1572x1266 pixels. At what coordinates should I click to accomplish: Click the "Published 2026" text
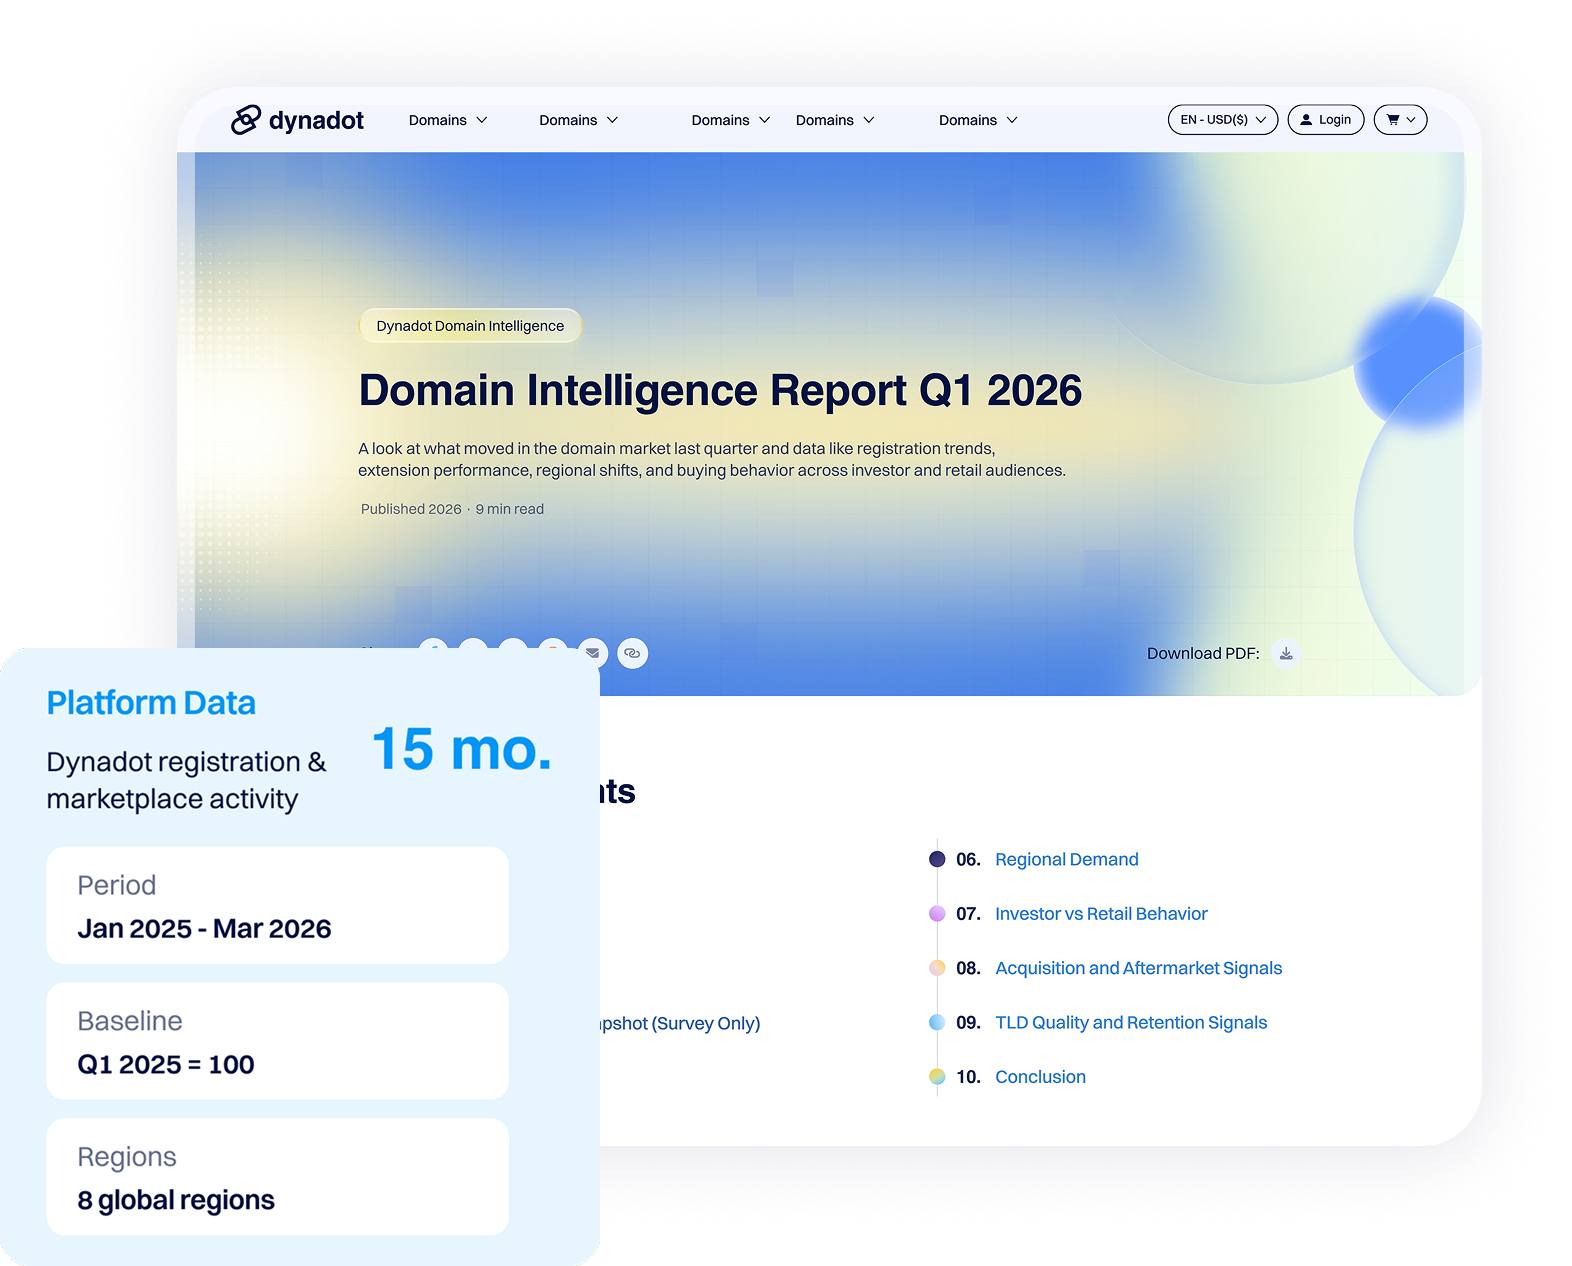point(411,509)
